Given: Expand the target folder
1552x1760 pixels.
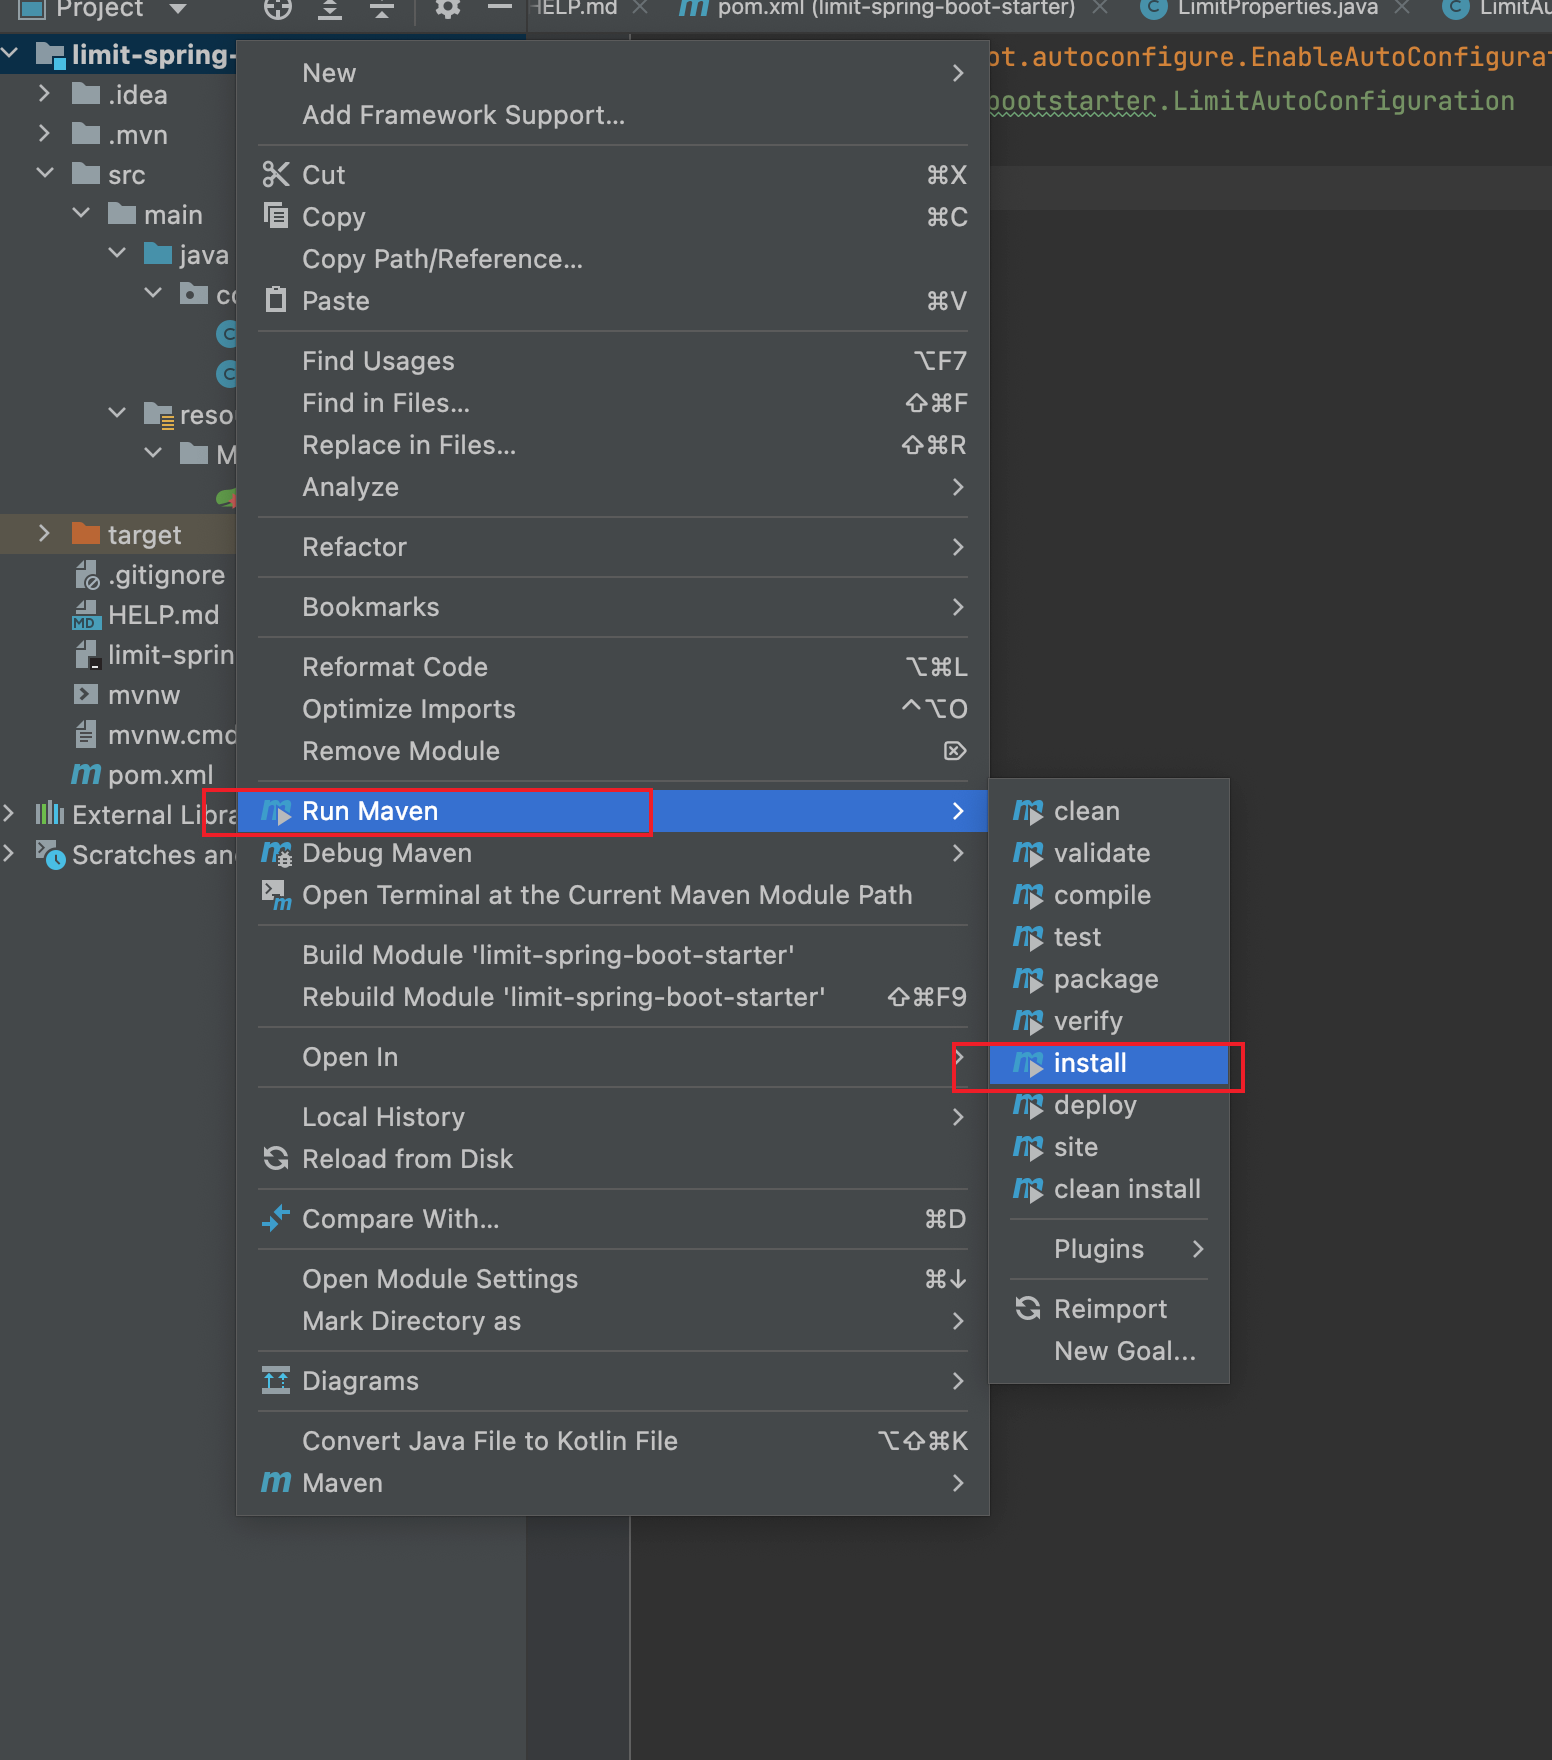Looking at the screenshot, I should tap(44, 534).
